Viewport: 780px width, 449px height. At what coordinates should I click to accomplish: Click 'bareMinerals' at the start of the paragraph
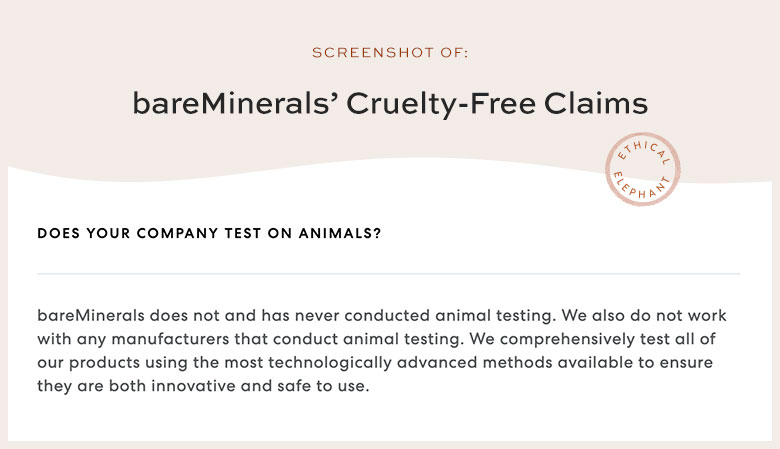pyautogui.click(x=91, y=315)
